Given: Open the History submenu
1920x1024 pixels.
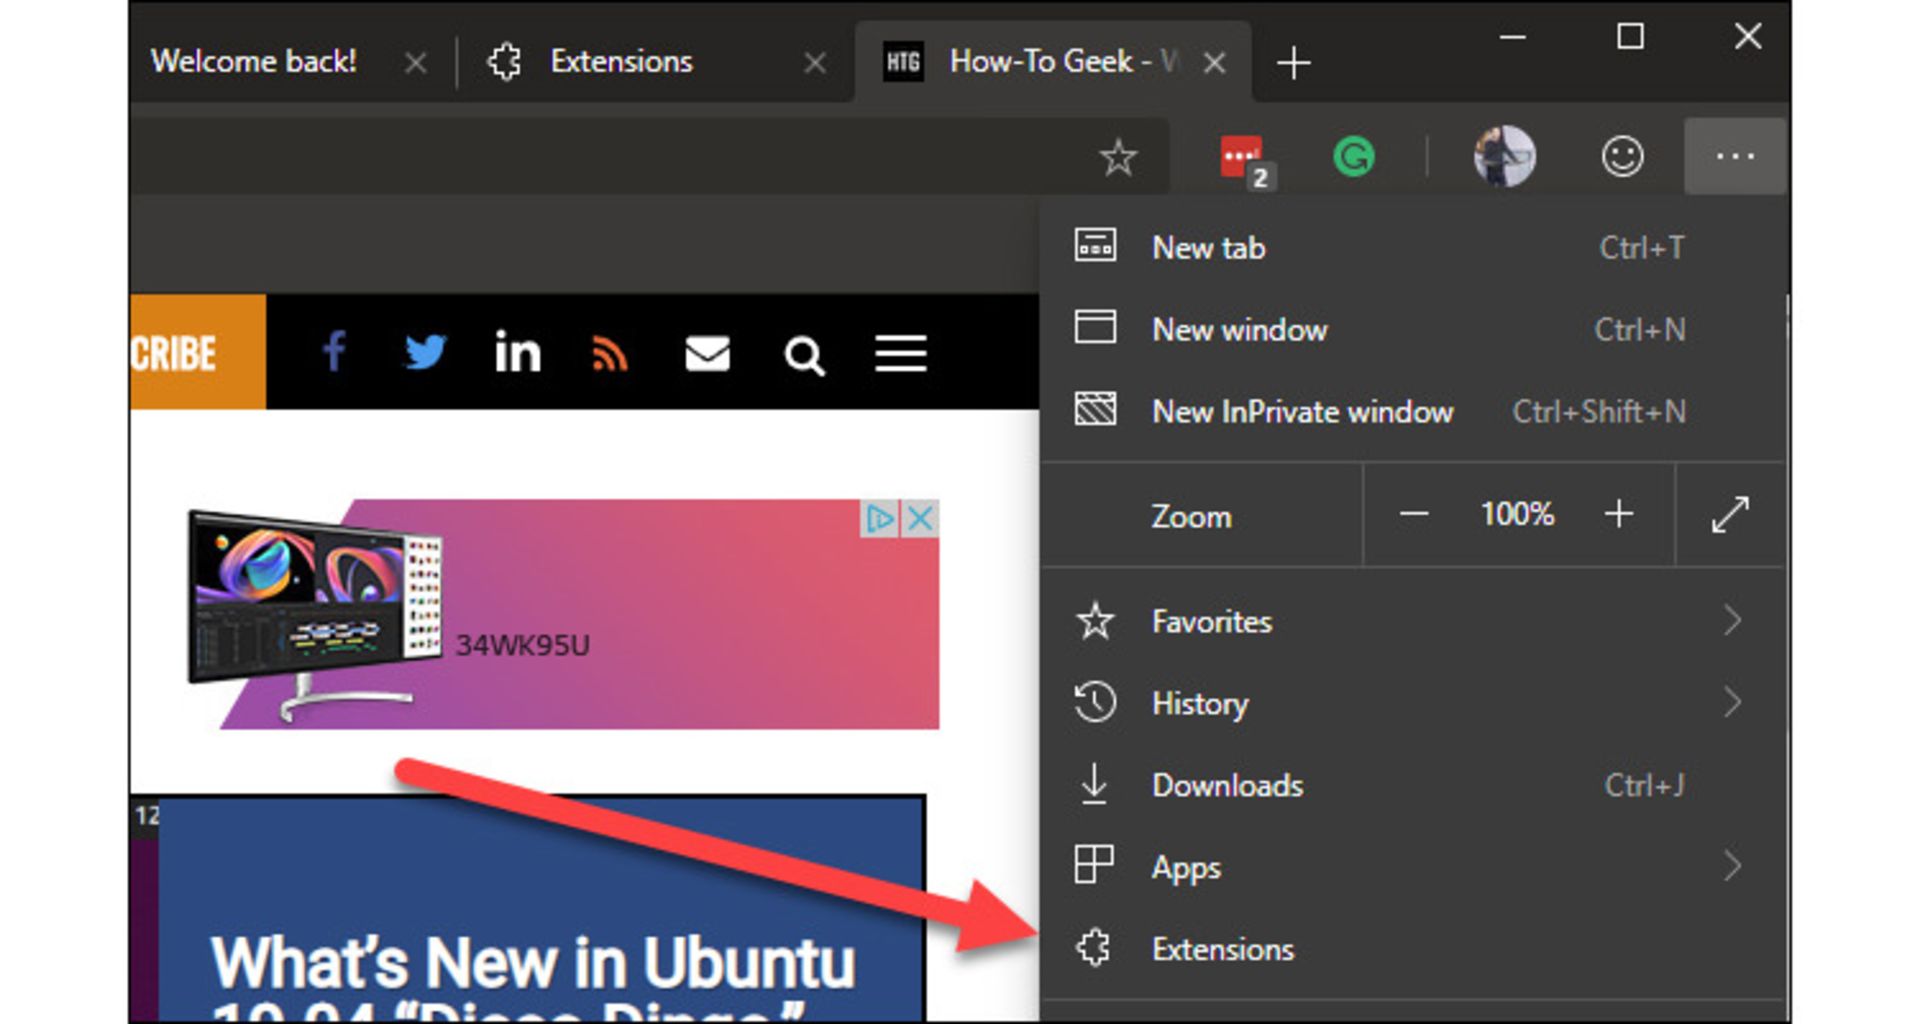Looking at the screenshot, I should pyautogui.click(x=1412, y=703).
